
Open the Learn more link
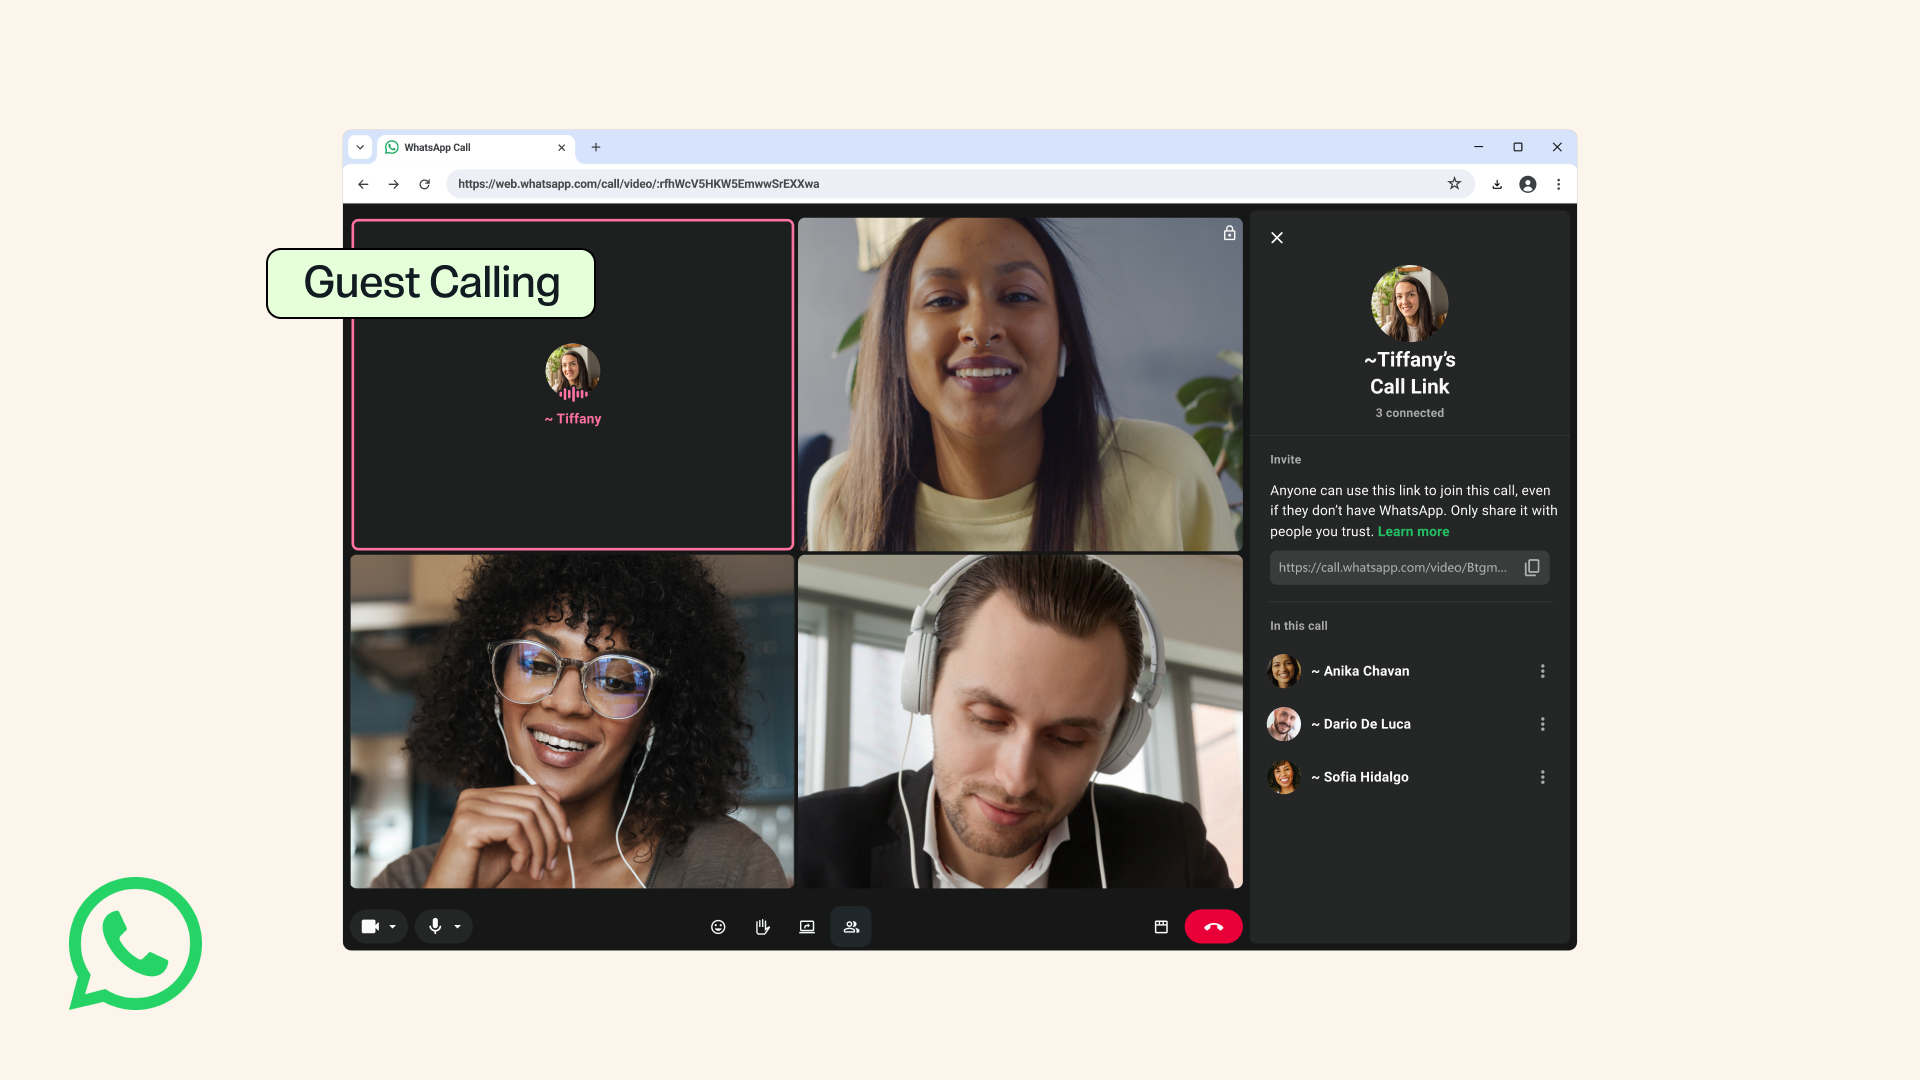coord(1413,532)
